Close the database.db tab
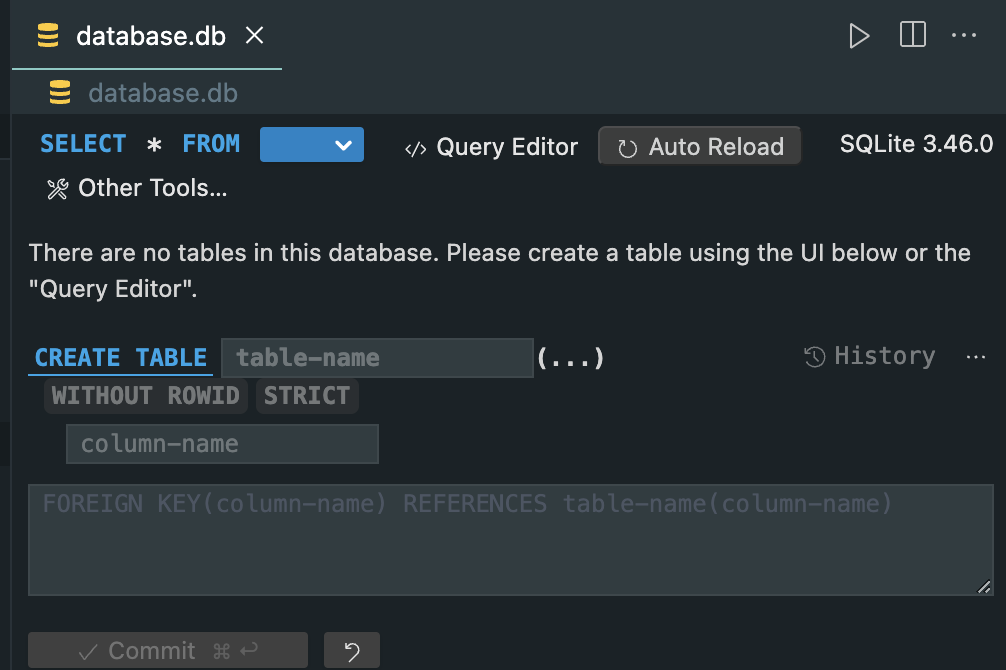 point(255,36)
